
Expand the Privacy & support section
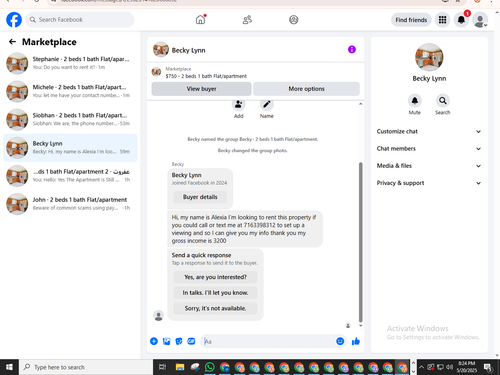click(429, 183)
